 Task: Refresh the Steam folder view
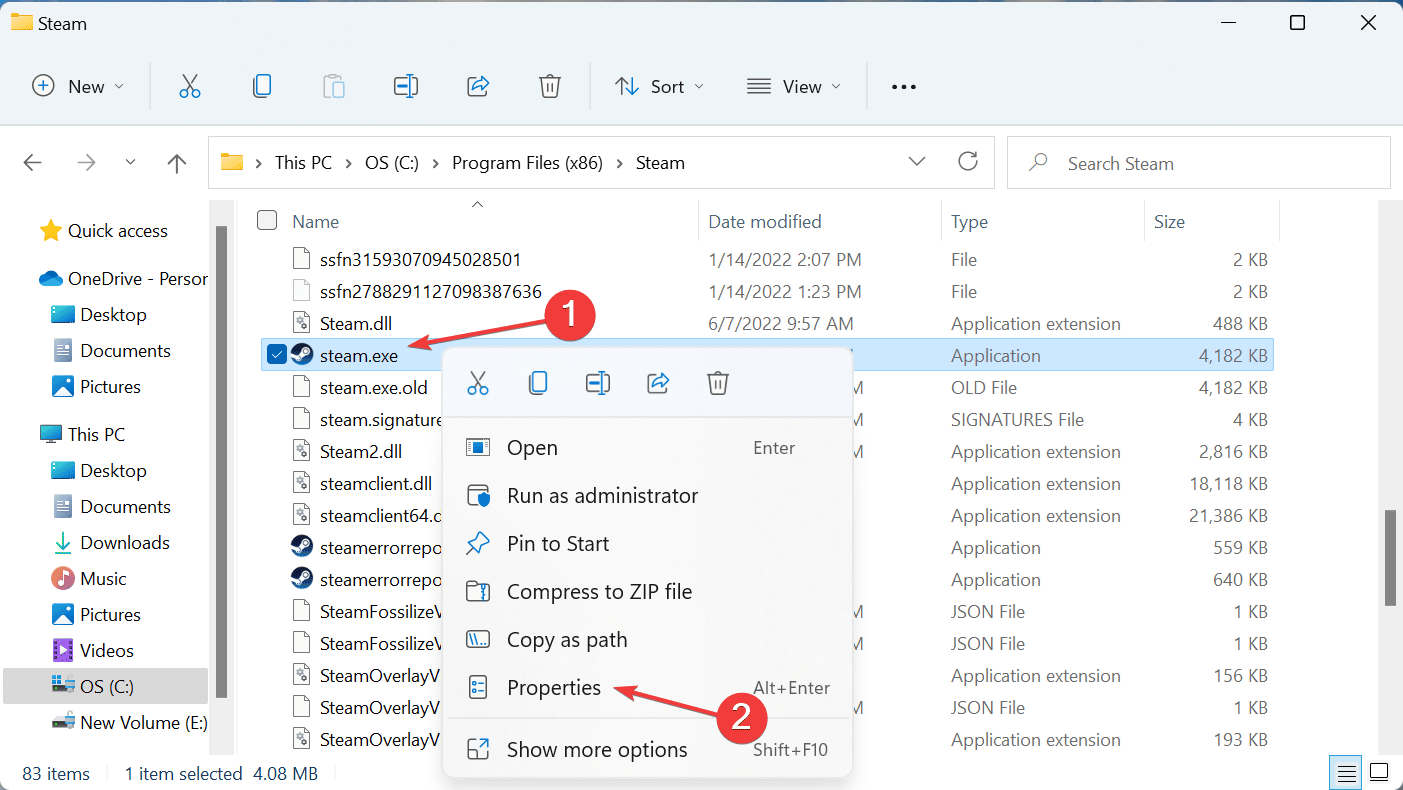tap(967, 162)
